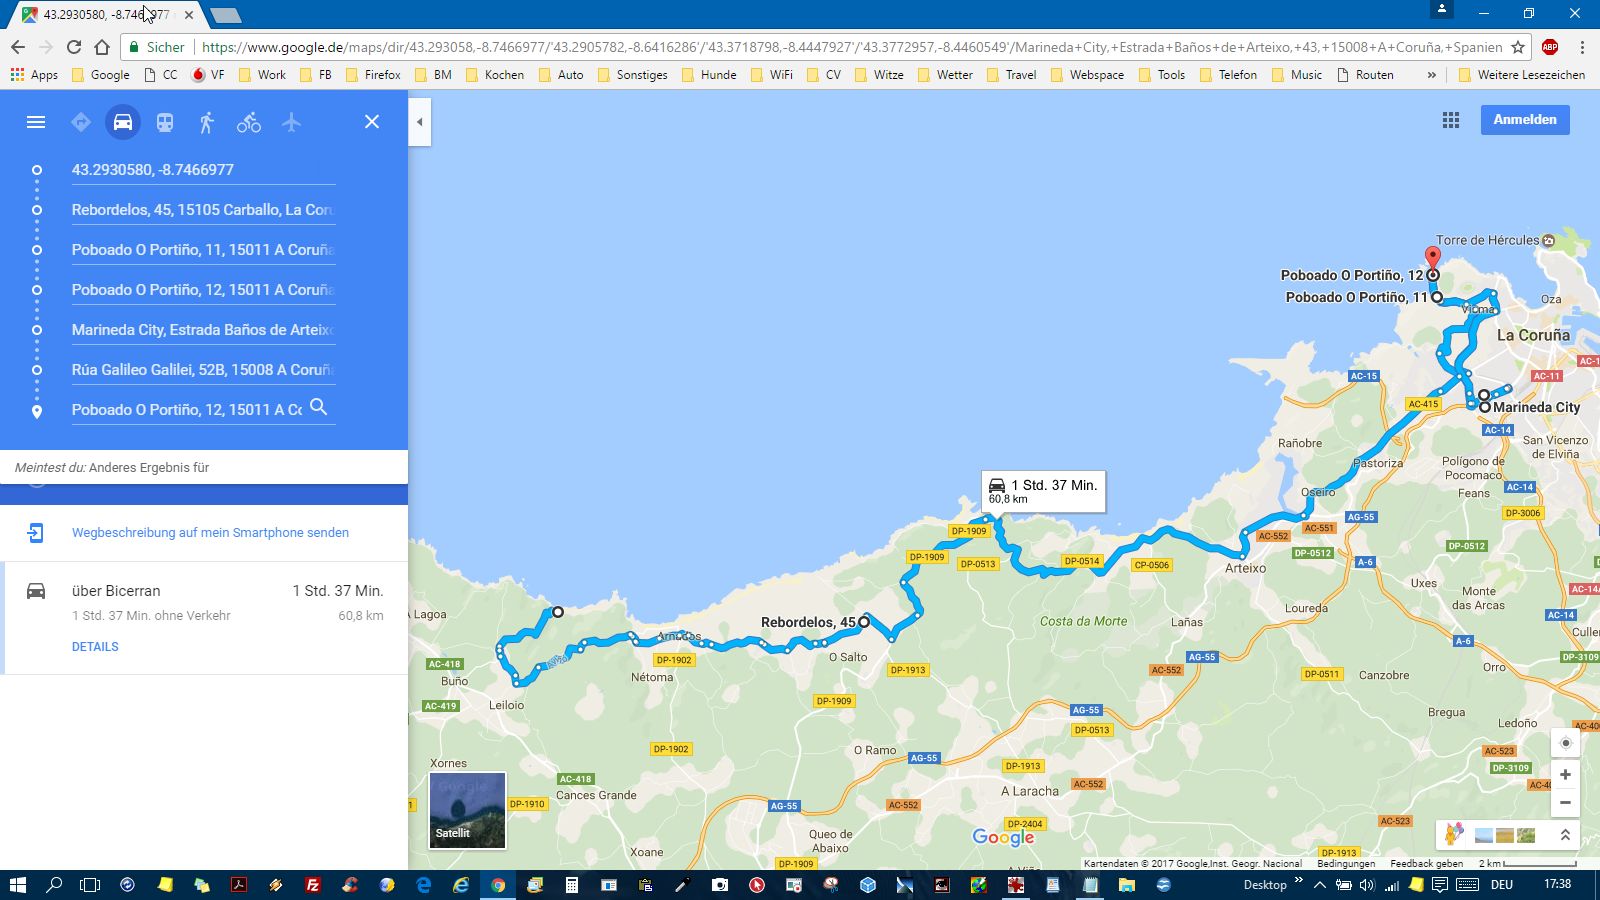
Task: Open DETAILS for route über Bicerran
Action: tap(95, 647)
